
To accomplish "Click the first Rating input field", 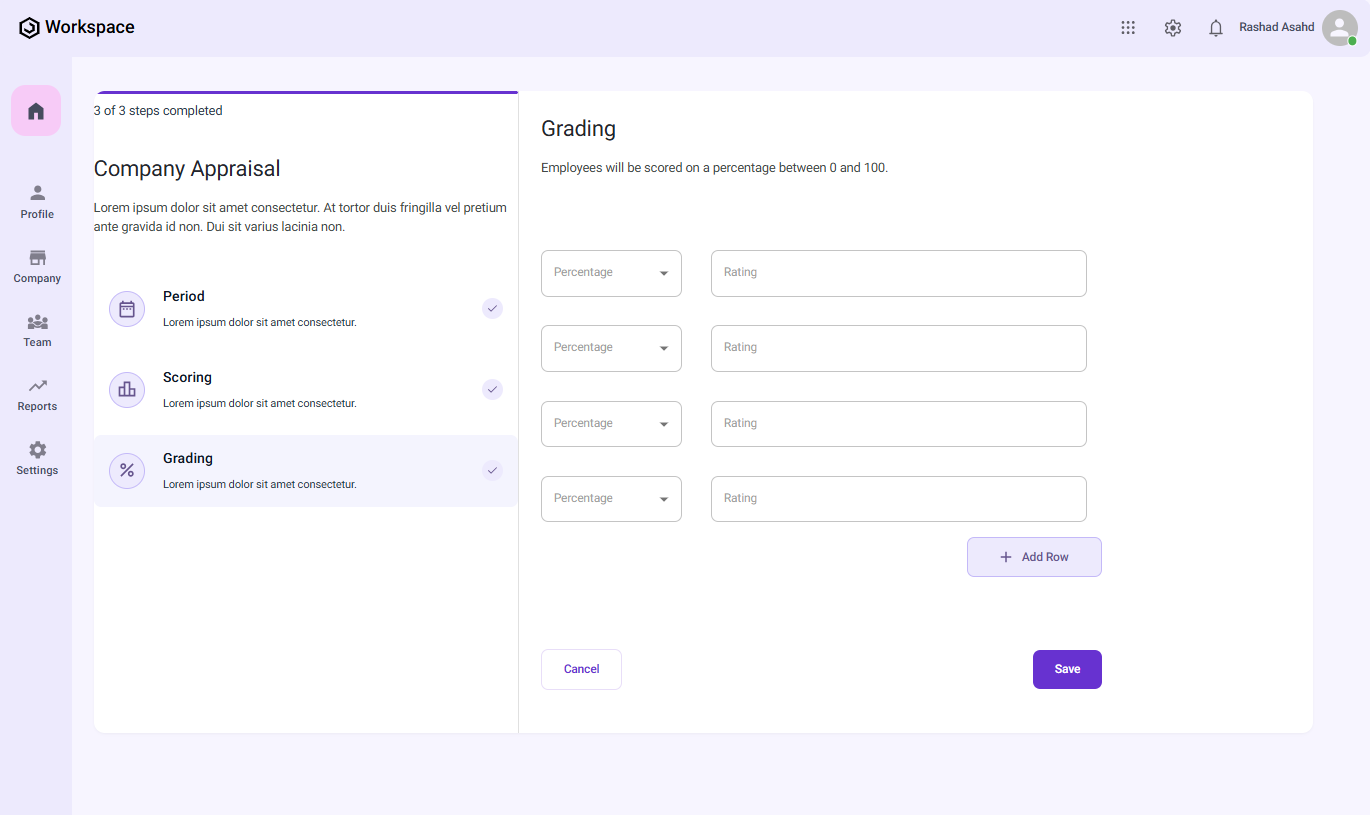I will click(898, 273).
